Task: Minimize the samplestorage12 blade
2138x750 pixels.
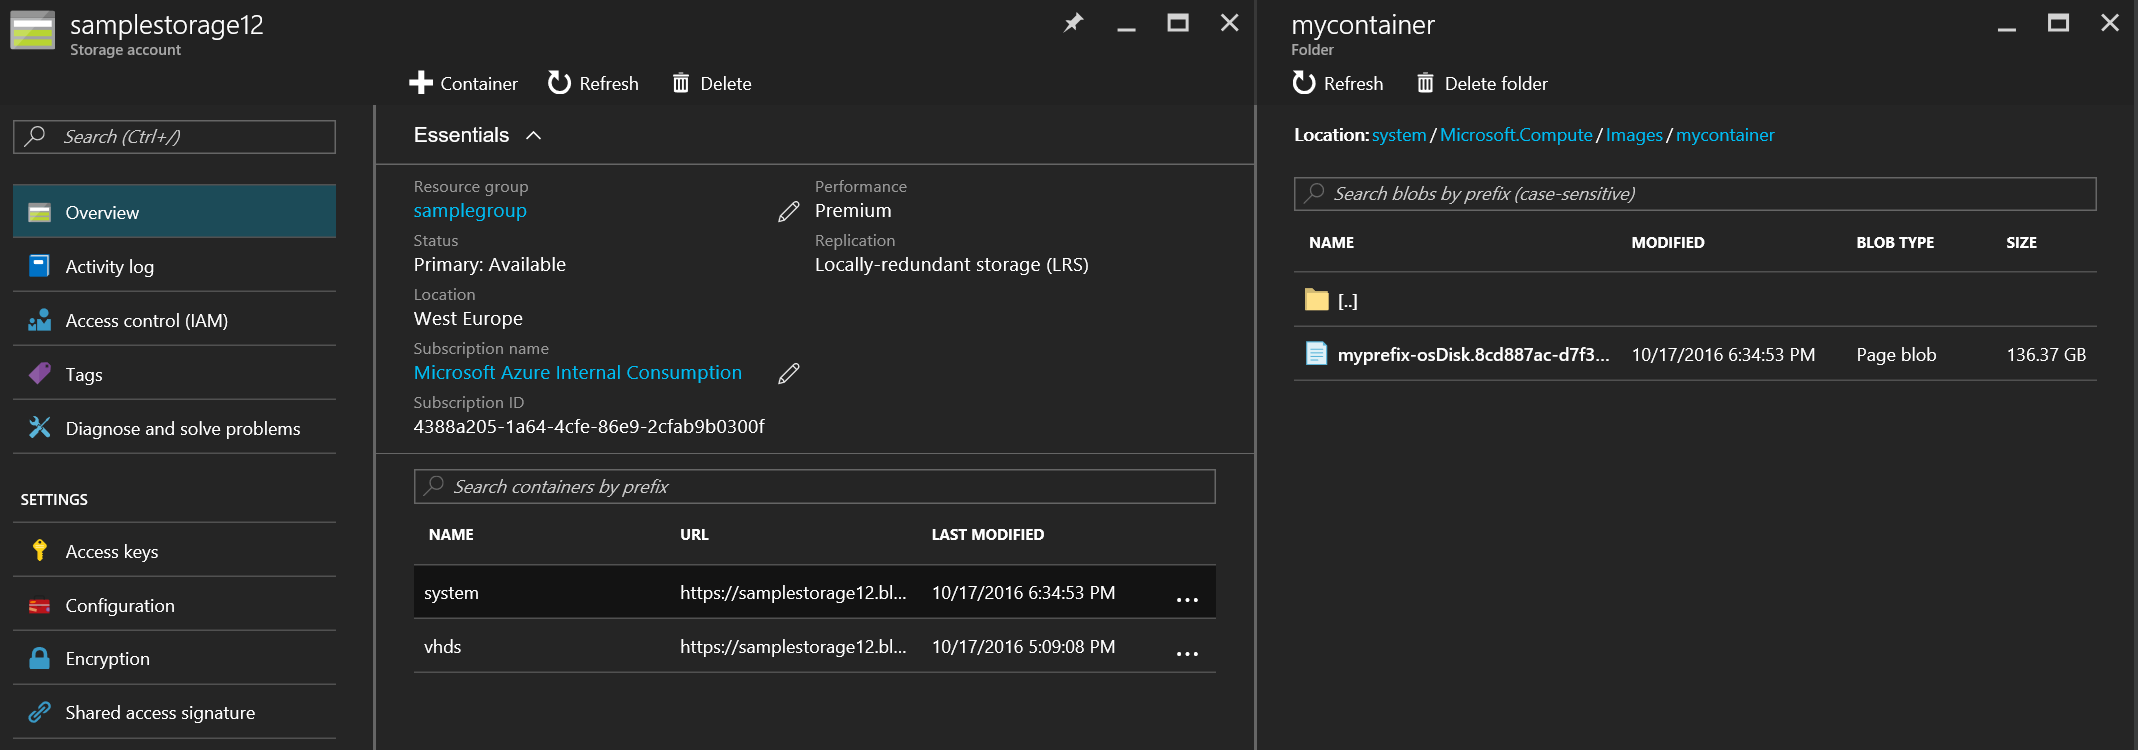Action: coord(1126,28)
